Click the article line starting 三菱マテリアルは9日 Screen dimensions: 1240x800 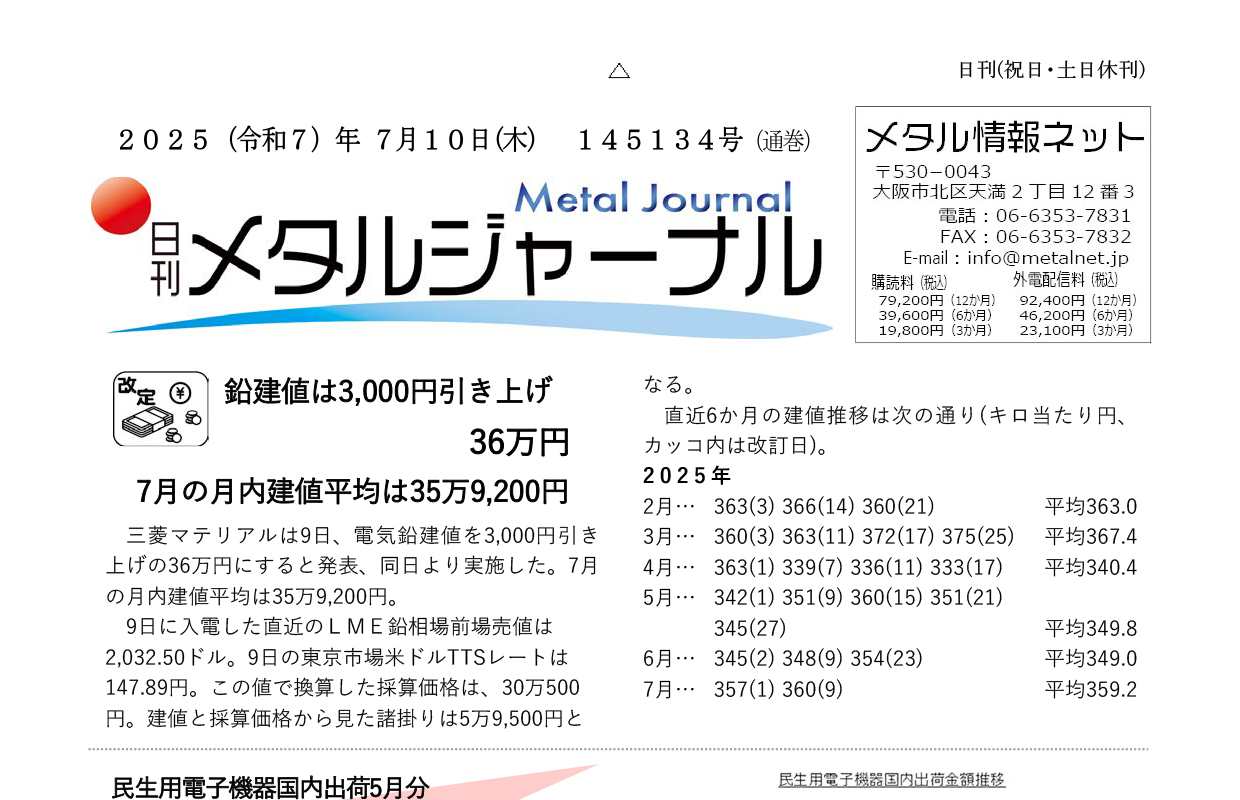363,535
